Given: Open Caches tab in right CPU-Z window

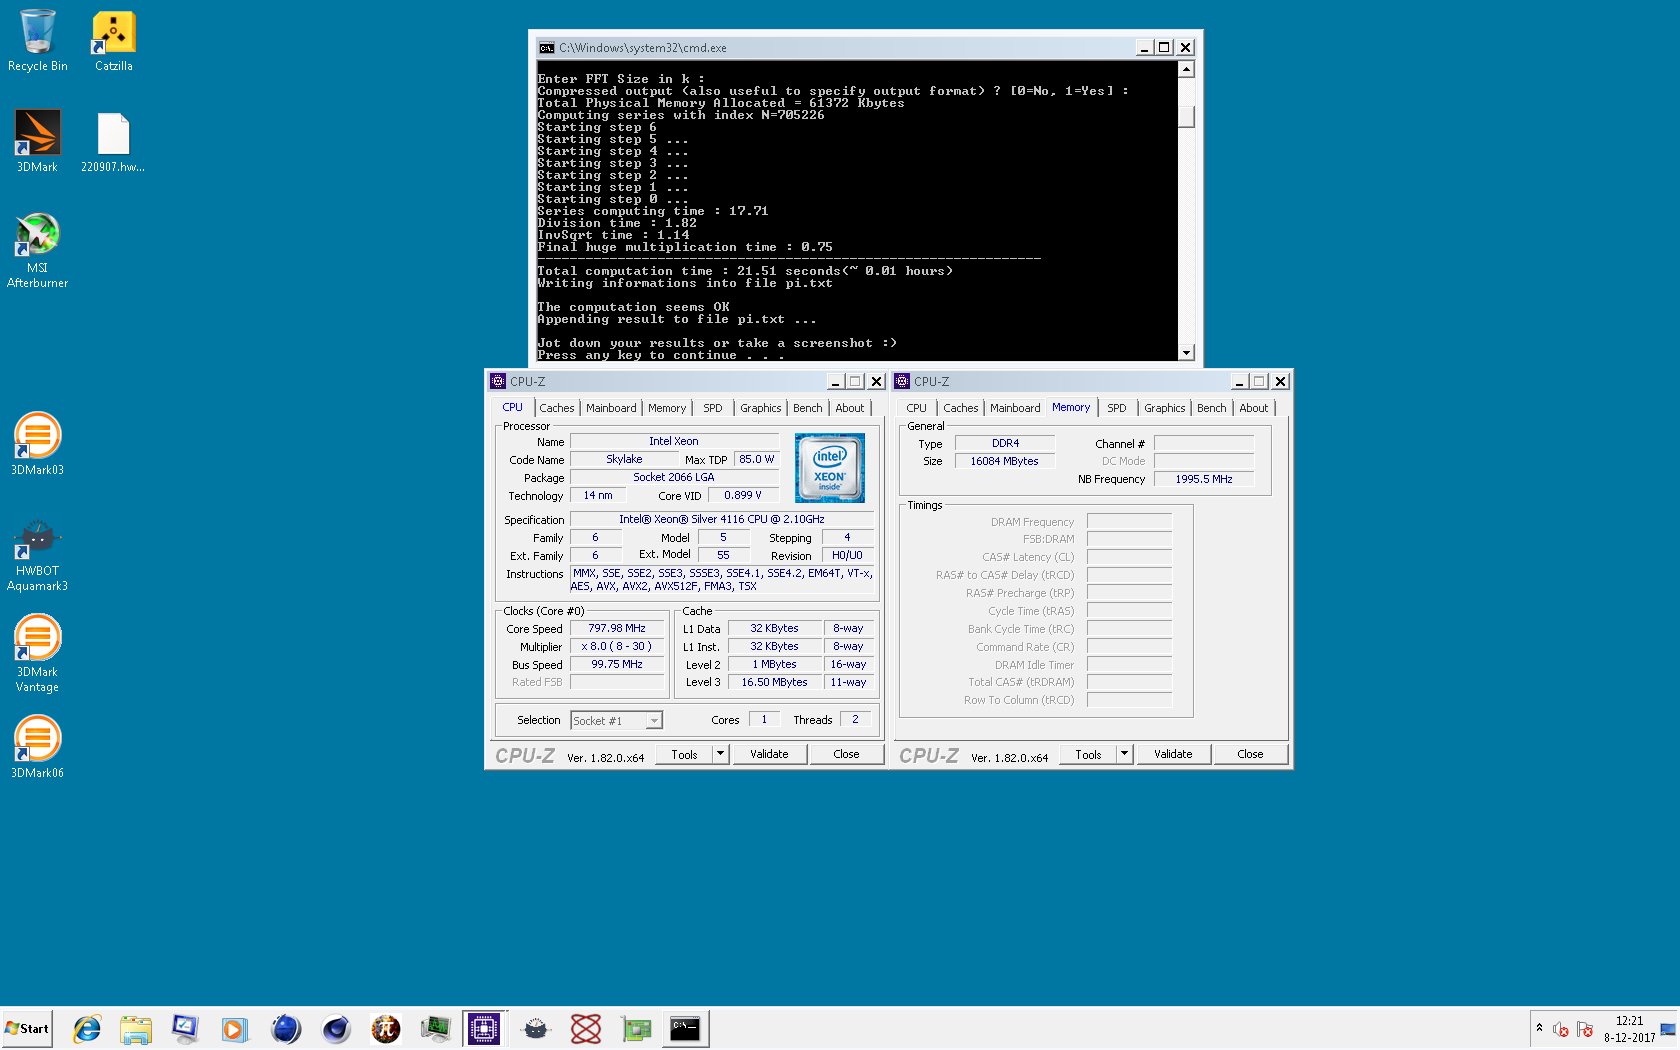Looking at the screenshot, I should 961,408.
